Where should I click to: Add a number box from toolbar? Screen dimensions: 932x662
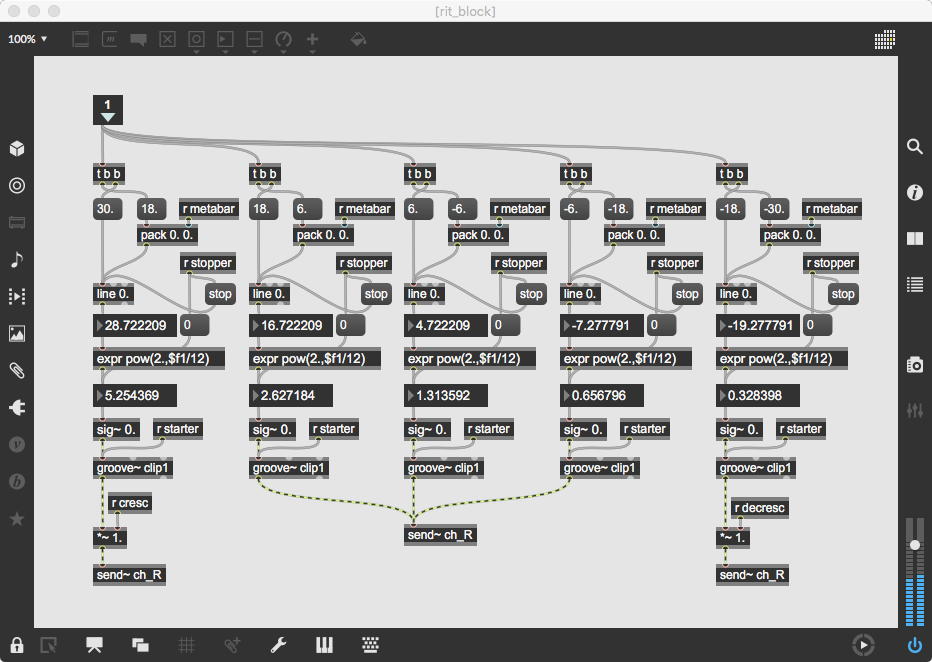coord(225,40)
